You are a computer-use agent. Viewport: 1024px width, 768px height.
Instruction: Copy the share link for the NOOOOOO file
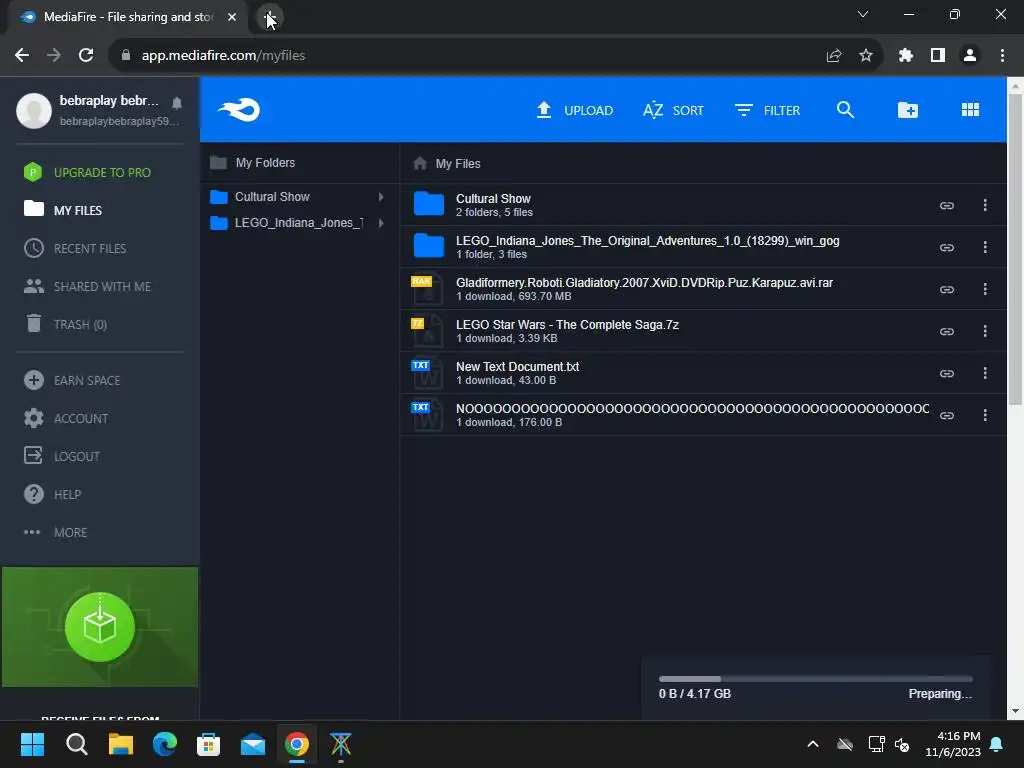(x=946, y=415)
